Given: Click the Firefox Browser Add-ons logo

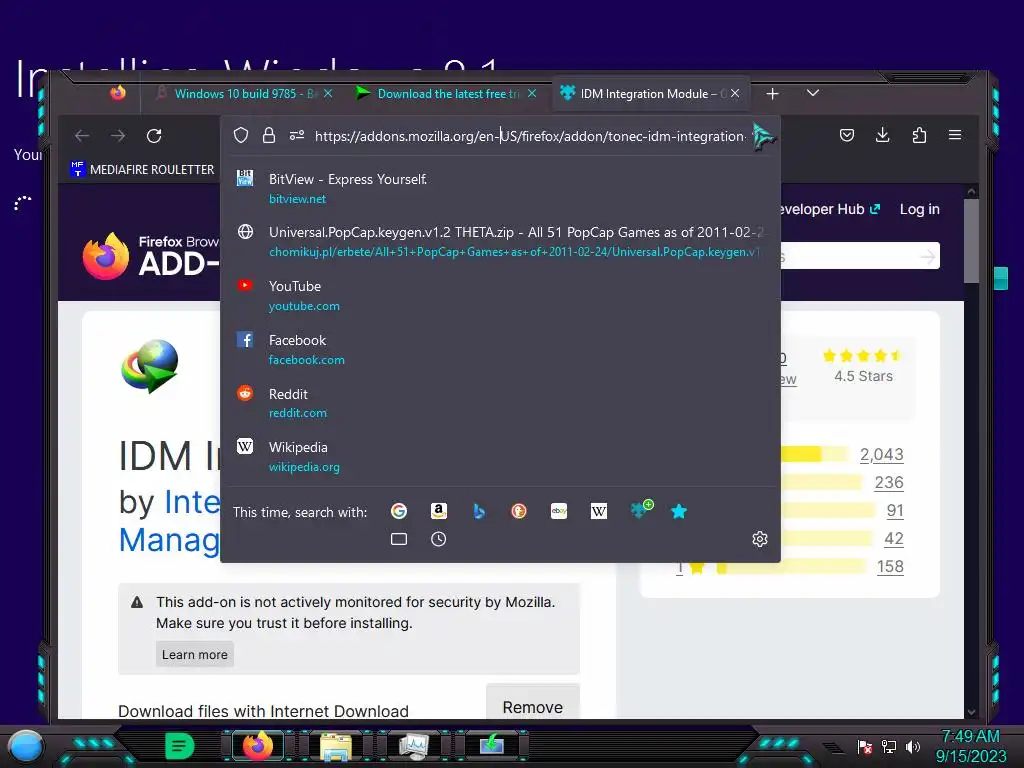Looking at the screenshot, I should click(152, 256).
